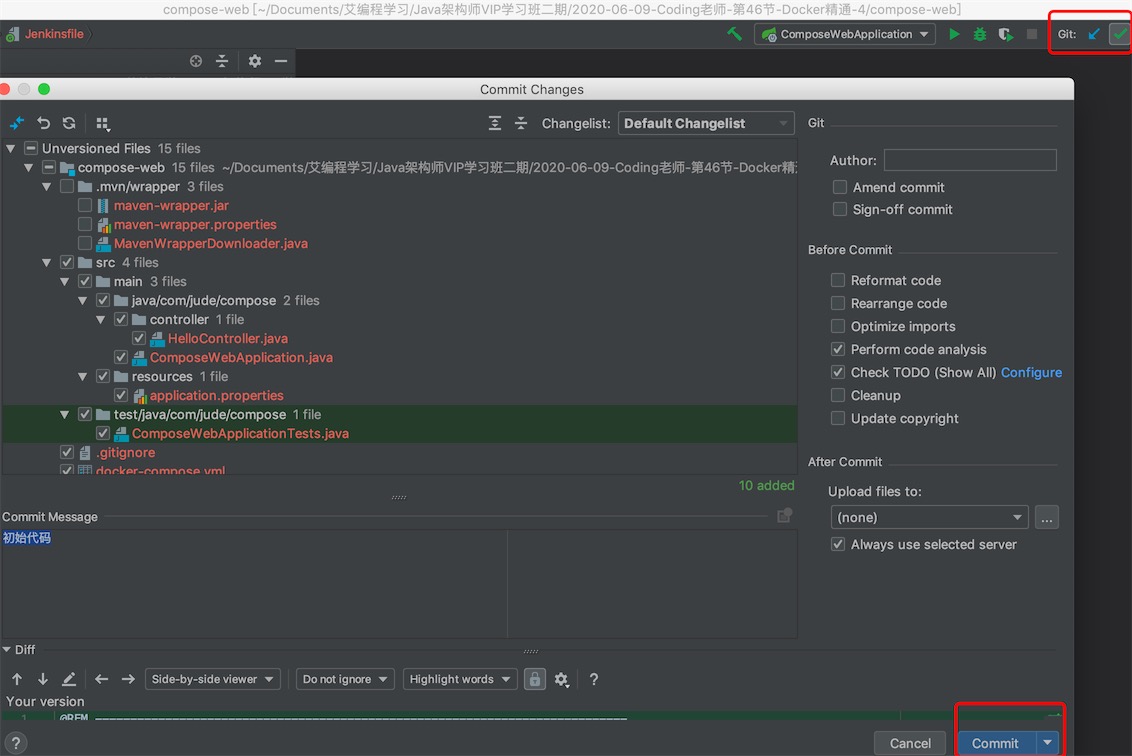The width and height of the screenshot is (1132, 756).
Task: Collapse the Diff section
Action: coord(6,650)
